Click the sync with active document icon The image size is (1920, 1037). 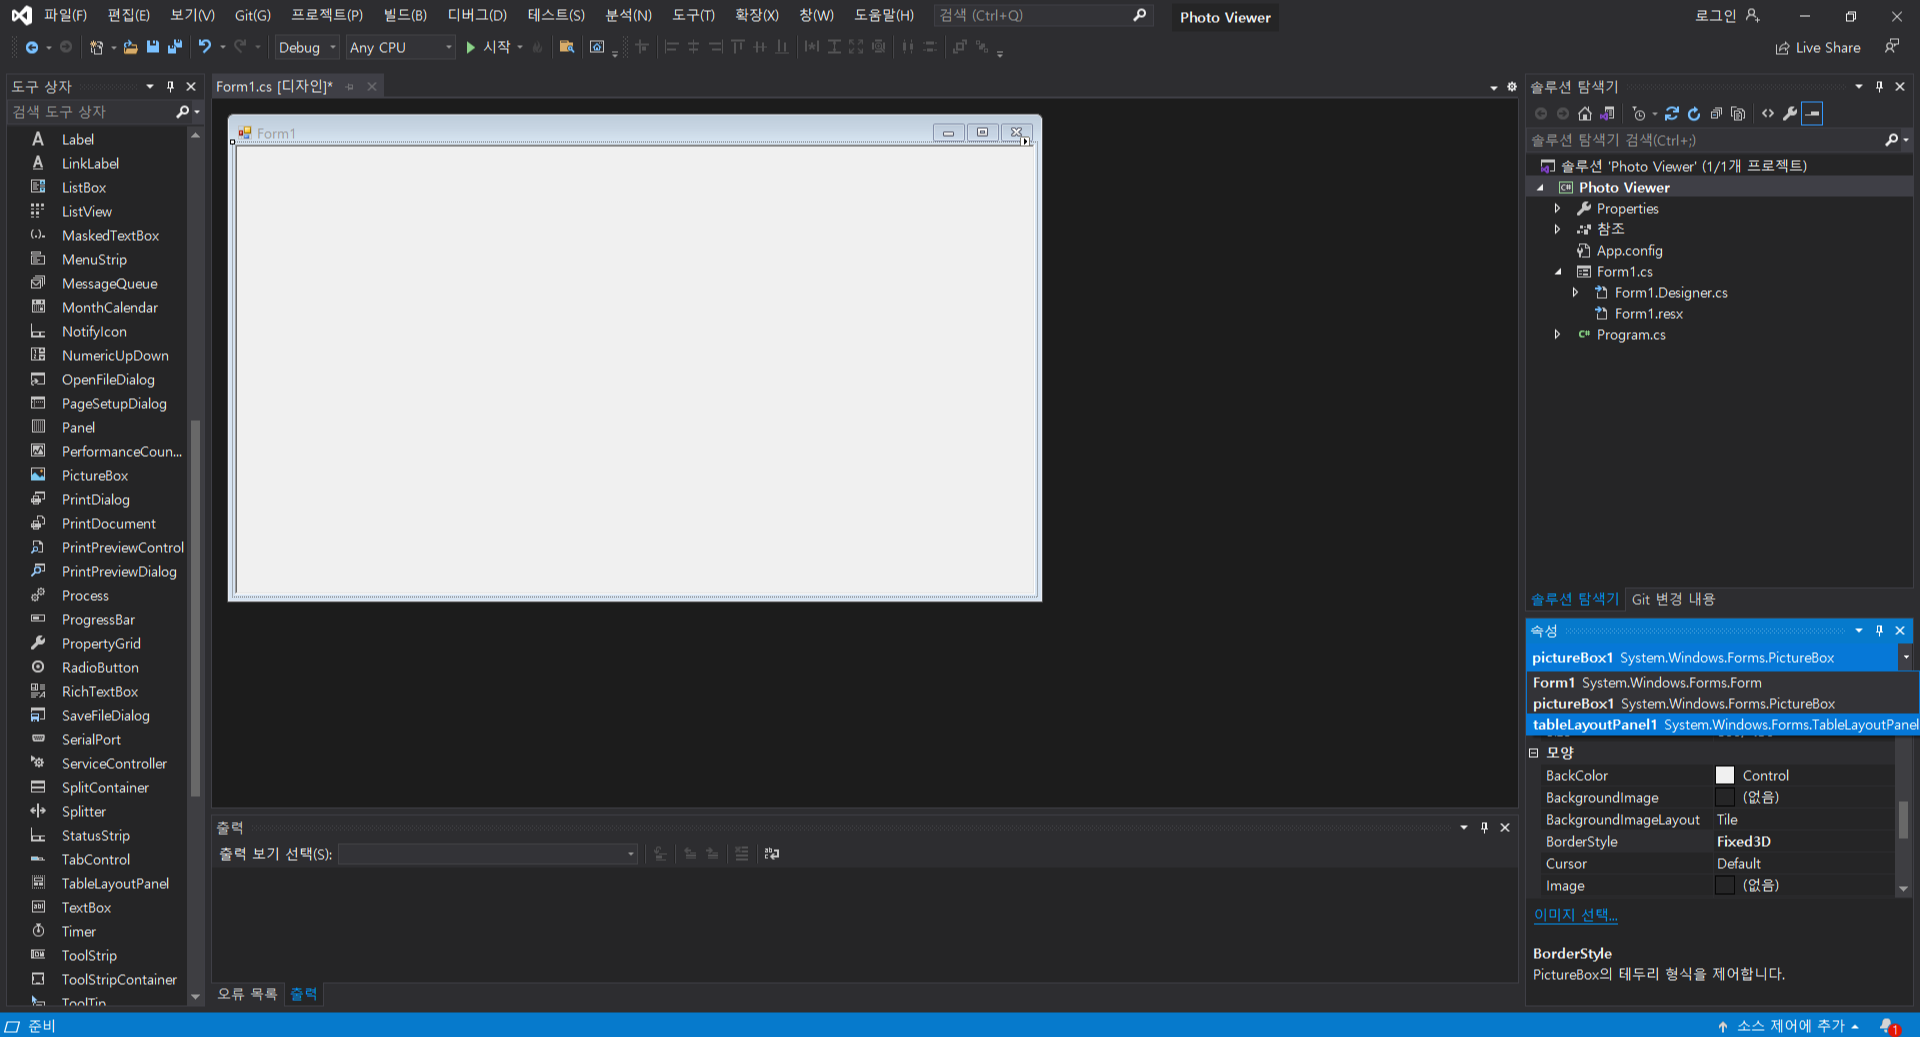pyautogui.click(x=1672, y=114)
